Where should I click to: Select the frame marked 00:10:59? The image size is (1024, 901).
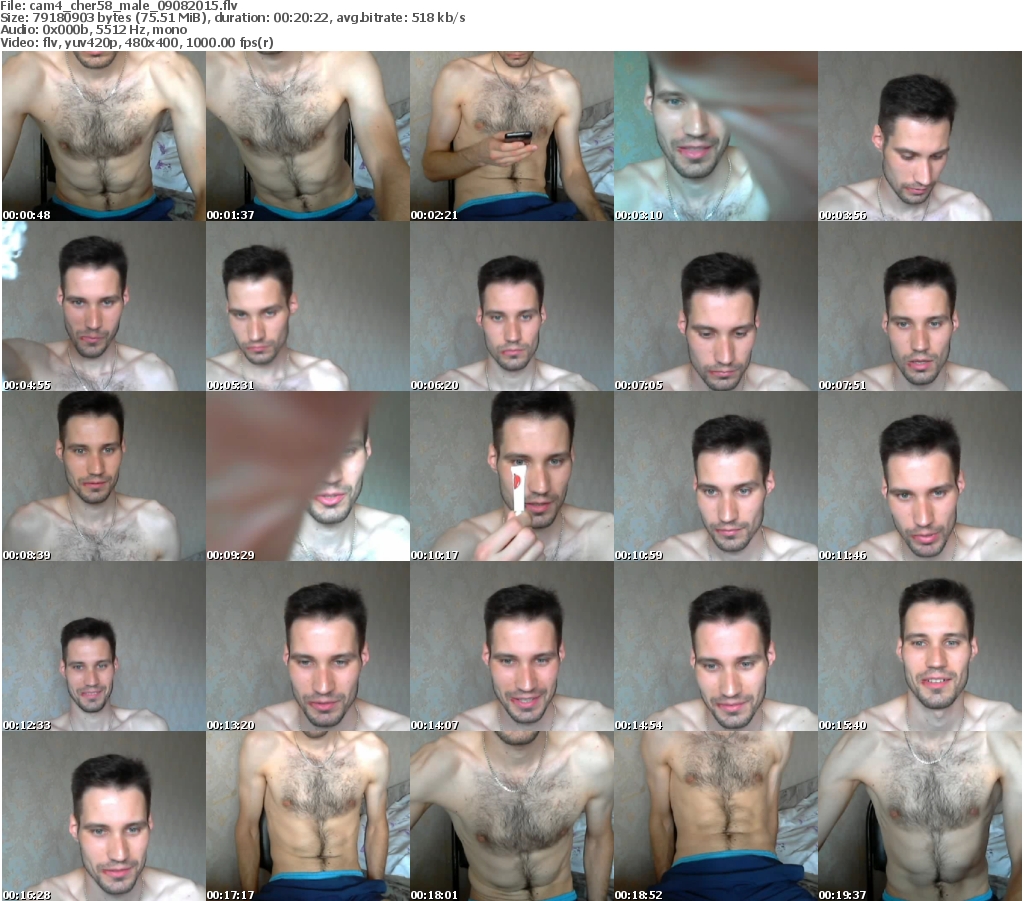(716, 476)
